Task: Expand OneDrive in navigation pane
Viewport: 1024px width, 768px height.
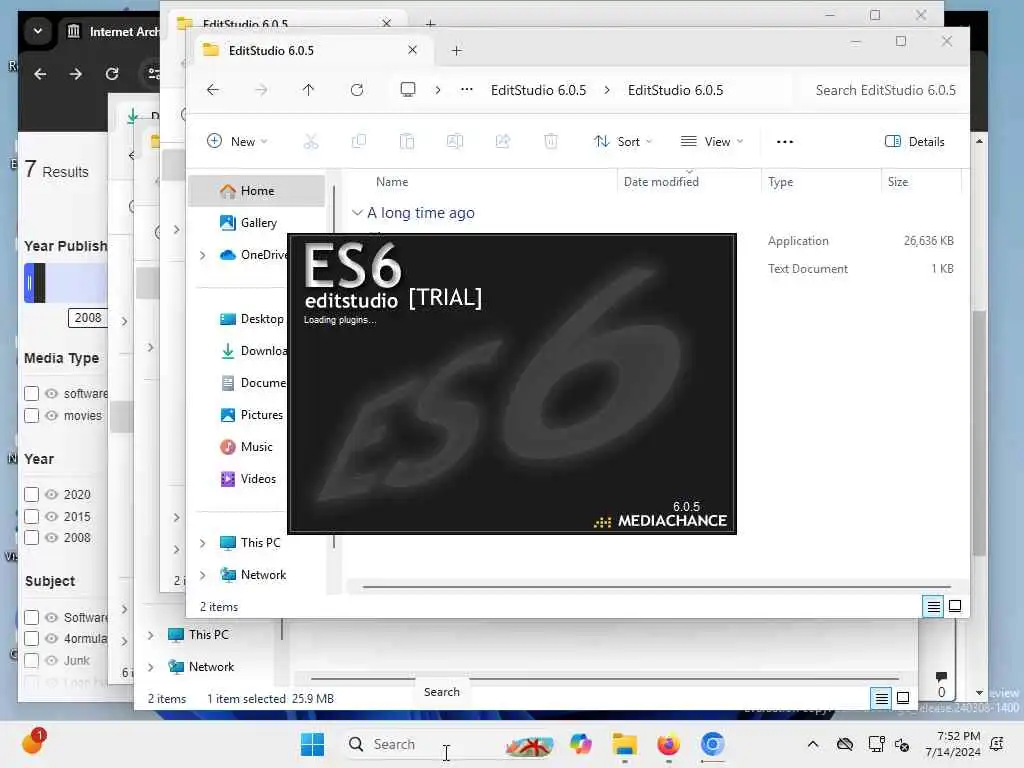Action: pyautogui.click(x=202, y=255)
